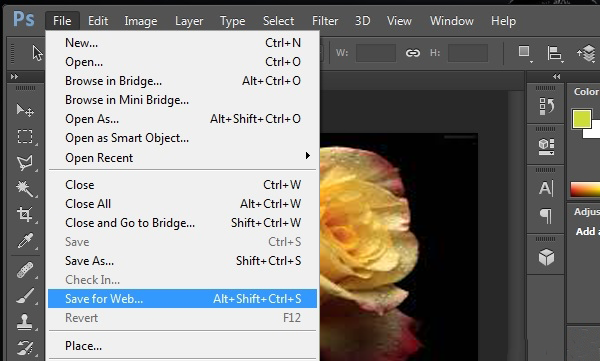
Task: Open the History panel icon
Action: click(546, 106)
